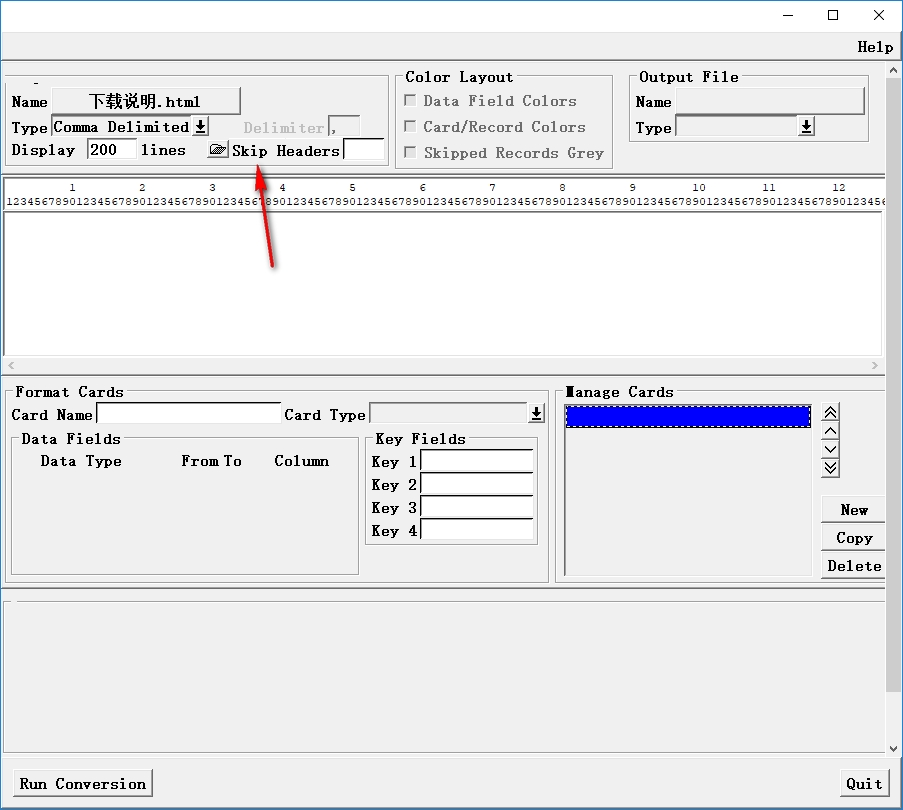Click the Quit button

[x=864, y=783]
